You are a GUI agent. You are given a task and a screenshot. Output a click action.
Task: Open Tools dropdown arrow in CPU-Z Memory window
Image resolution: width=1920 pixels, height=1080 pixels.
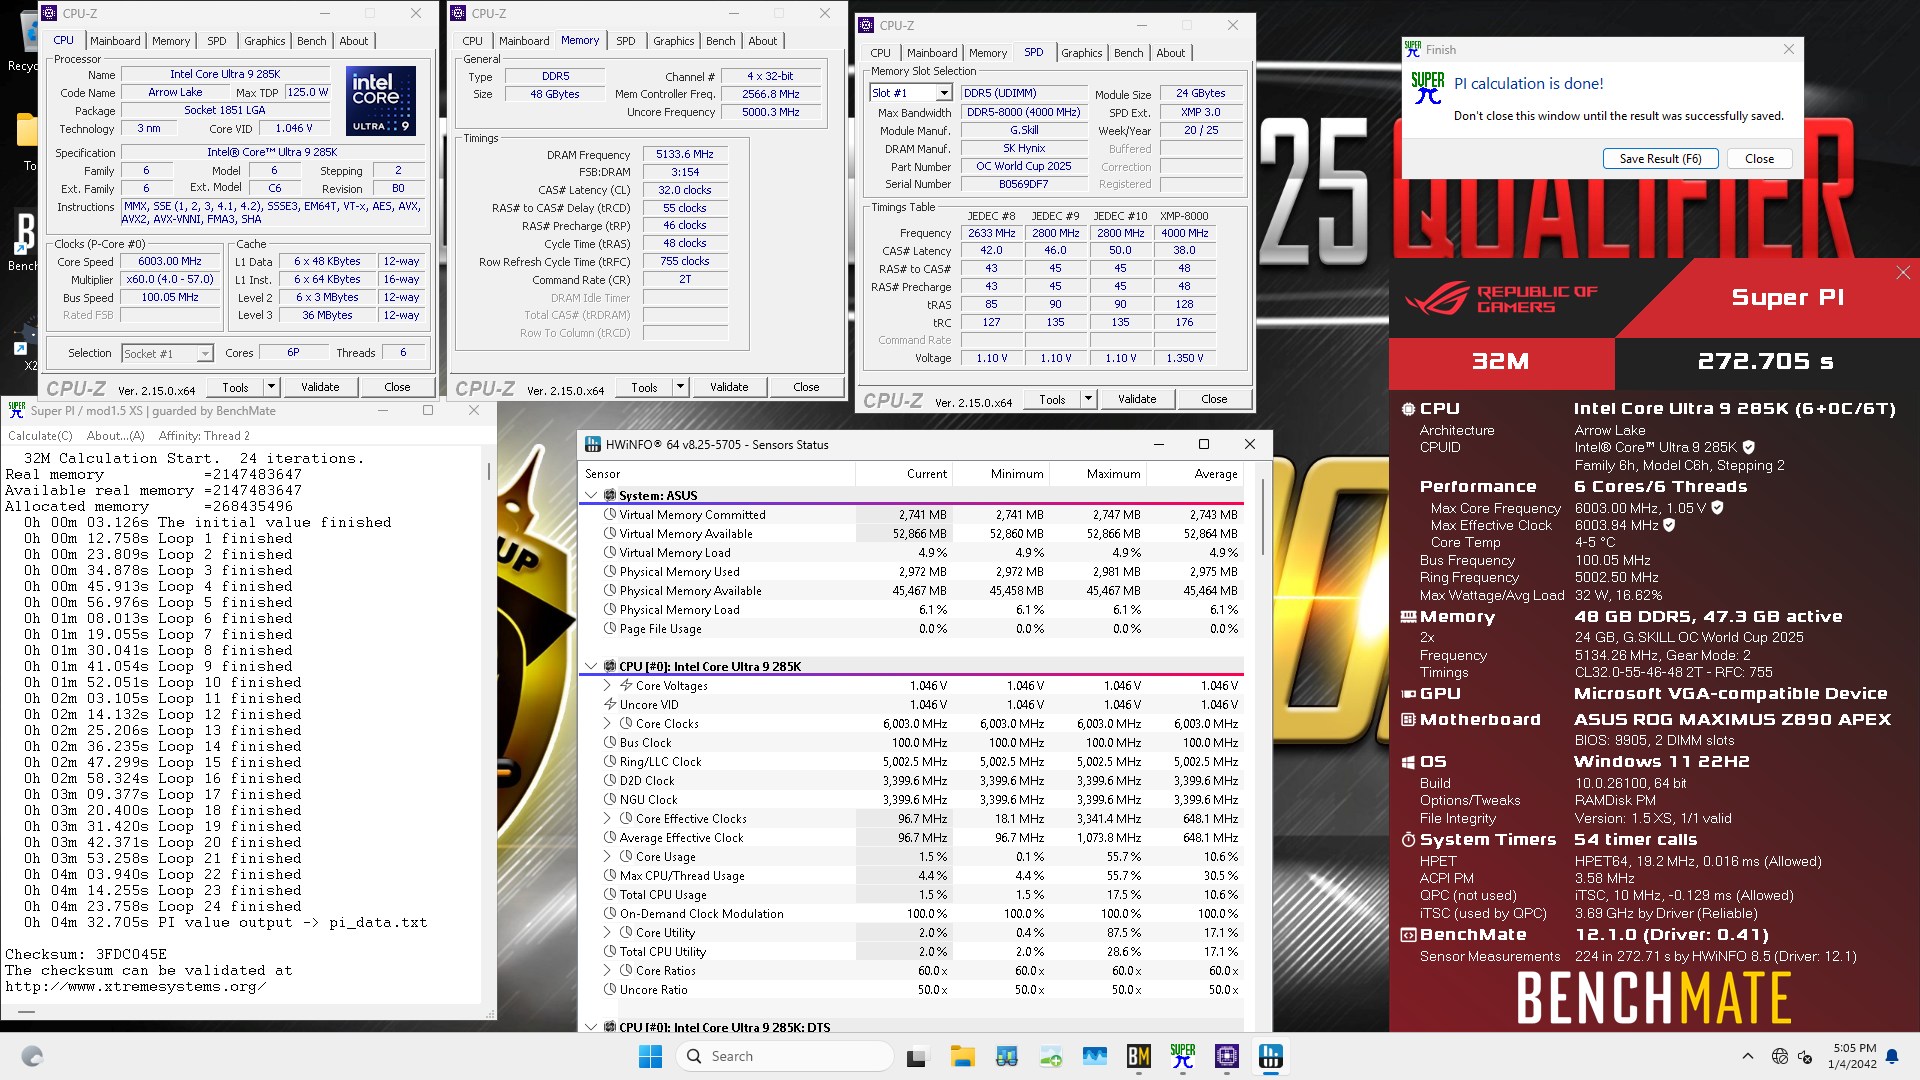680,387
